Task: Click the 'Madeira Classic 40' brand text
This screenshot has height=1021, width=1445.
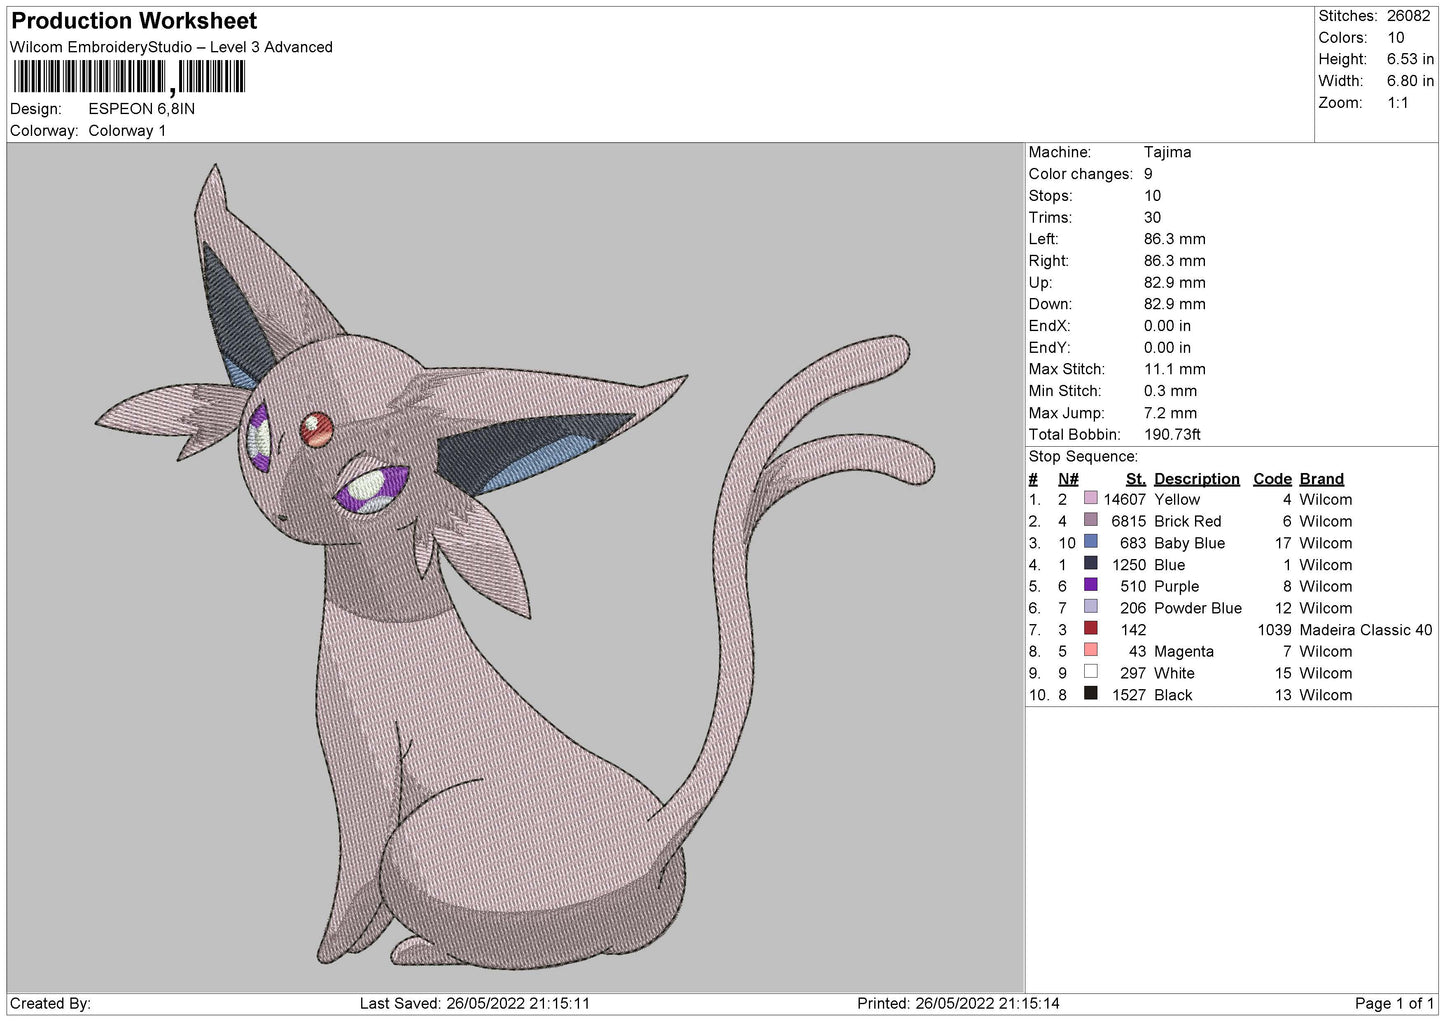Action: [1365, 630]
